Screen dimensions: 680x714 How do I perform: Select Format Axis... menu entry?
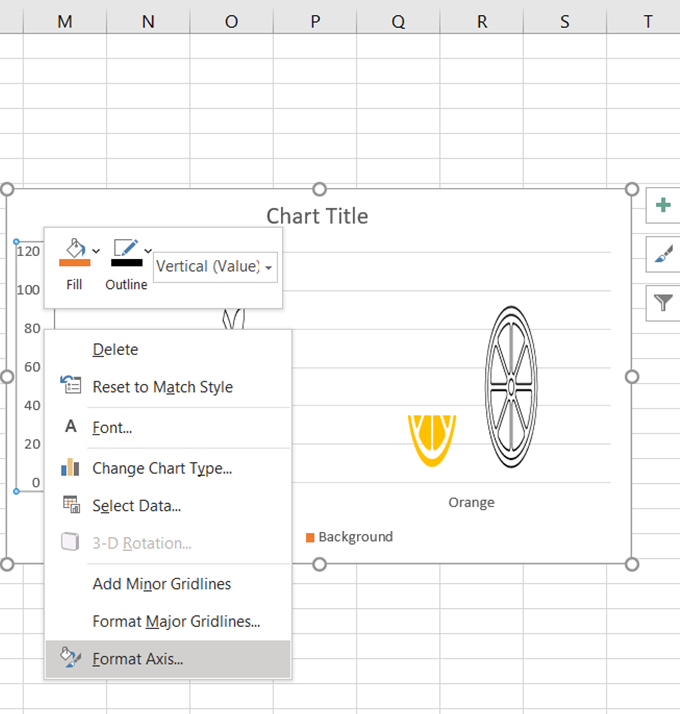(x=168, y=659)
